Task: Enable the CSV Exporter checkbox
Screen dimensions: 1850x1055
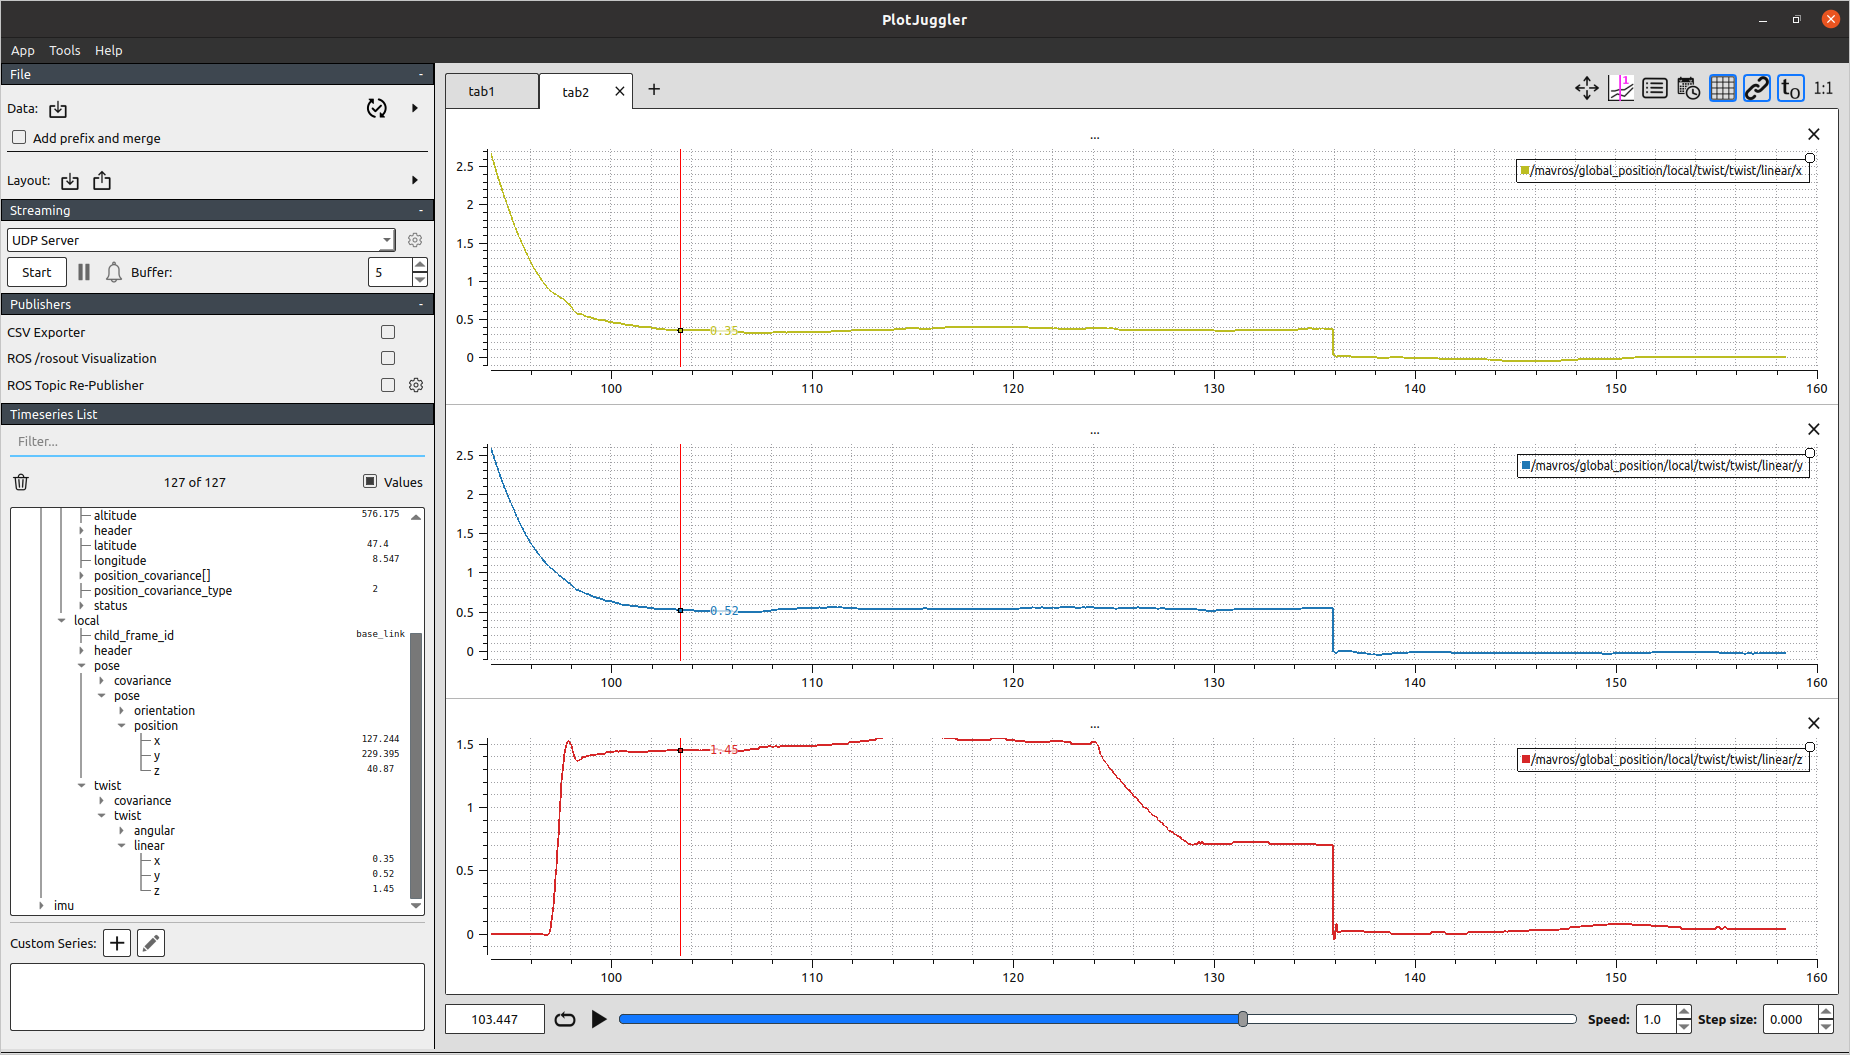Action: (x=388, y=332)
